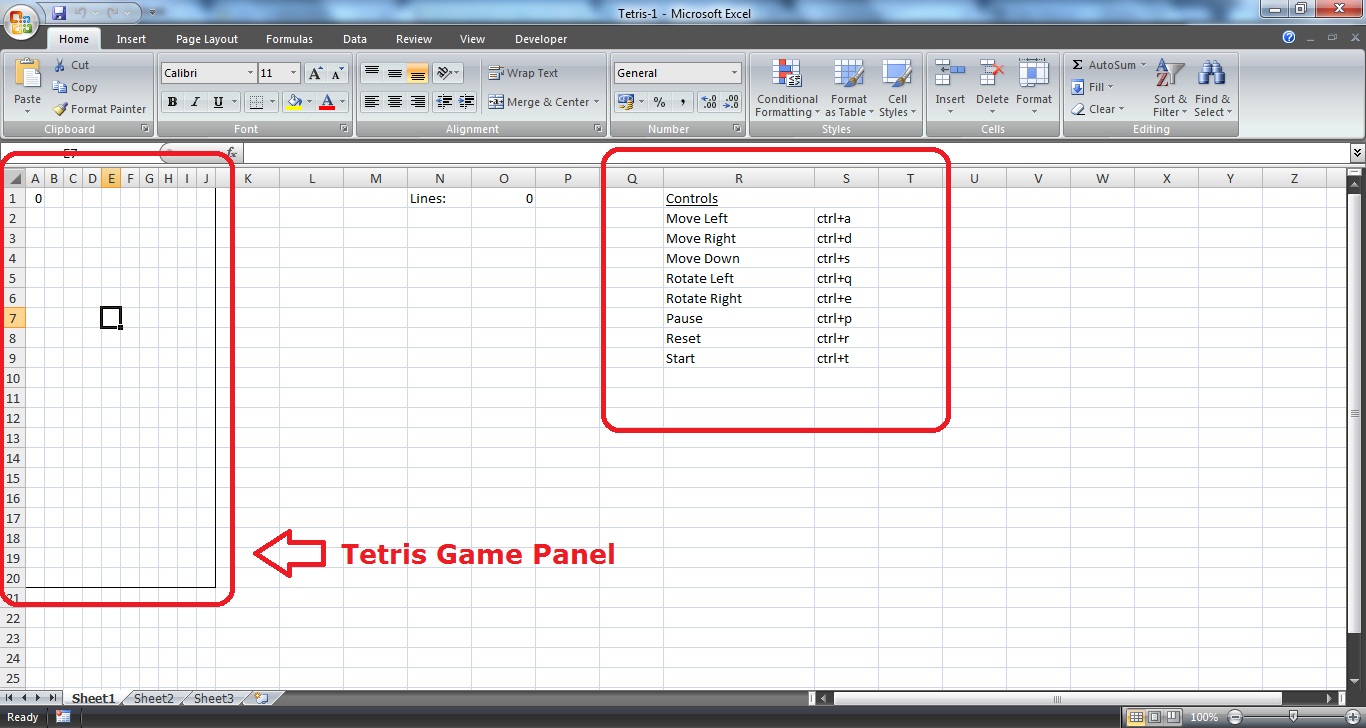Decrease the cell indent

(442, 102)
